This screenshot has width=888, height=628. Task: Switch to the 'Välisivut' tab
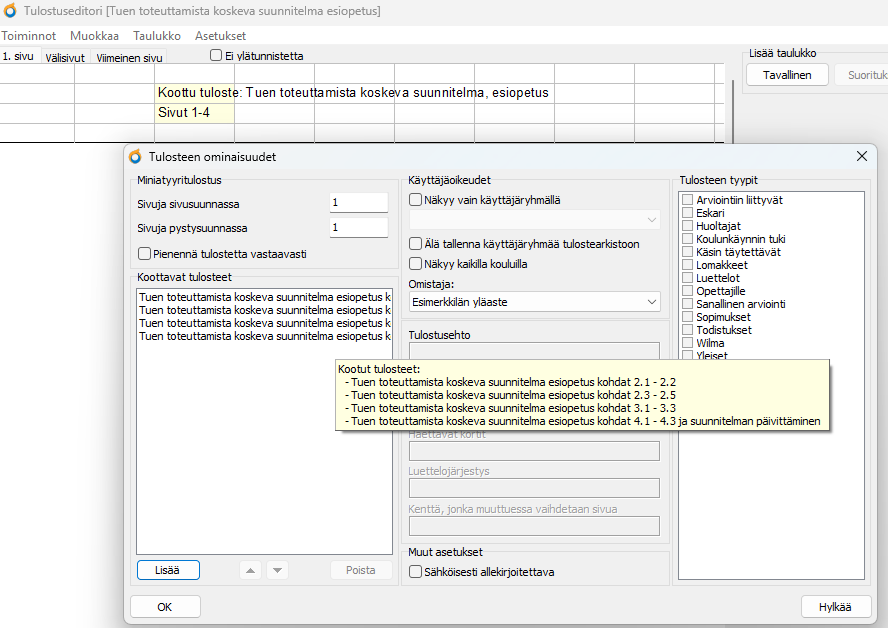[66, 58]
